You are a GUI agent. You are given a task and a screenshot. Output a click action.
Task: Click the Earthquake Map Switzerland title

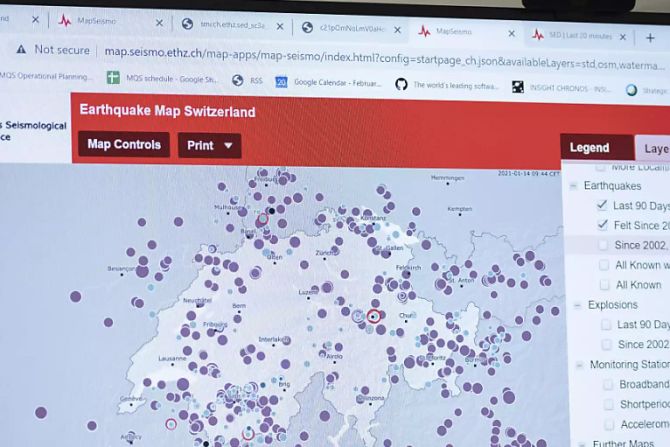(x=168, y=111)
